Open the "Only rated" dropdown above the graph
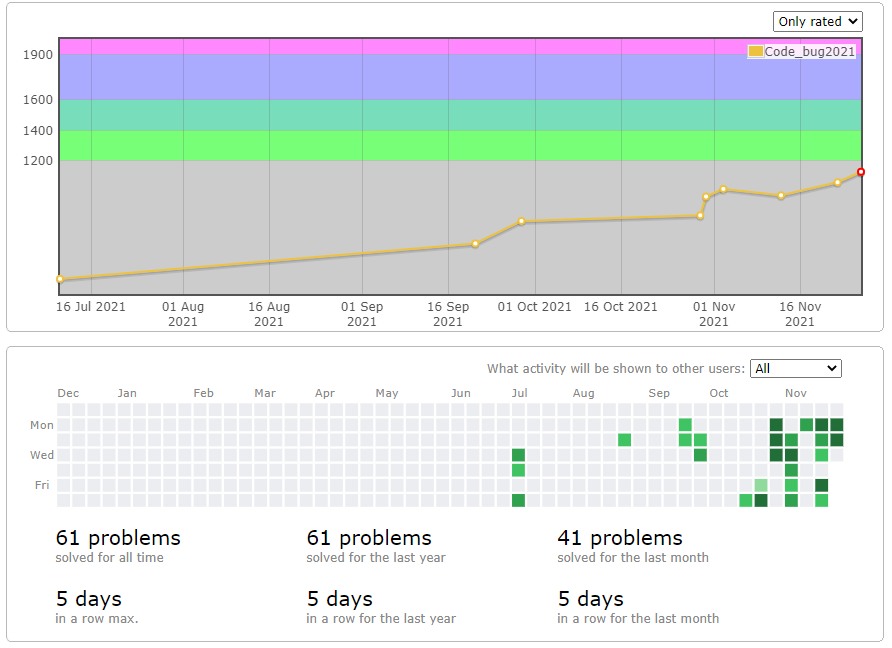892x648 pixels. 817,22
